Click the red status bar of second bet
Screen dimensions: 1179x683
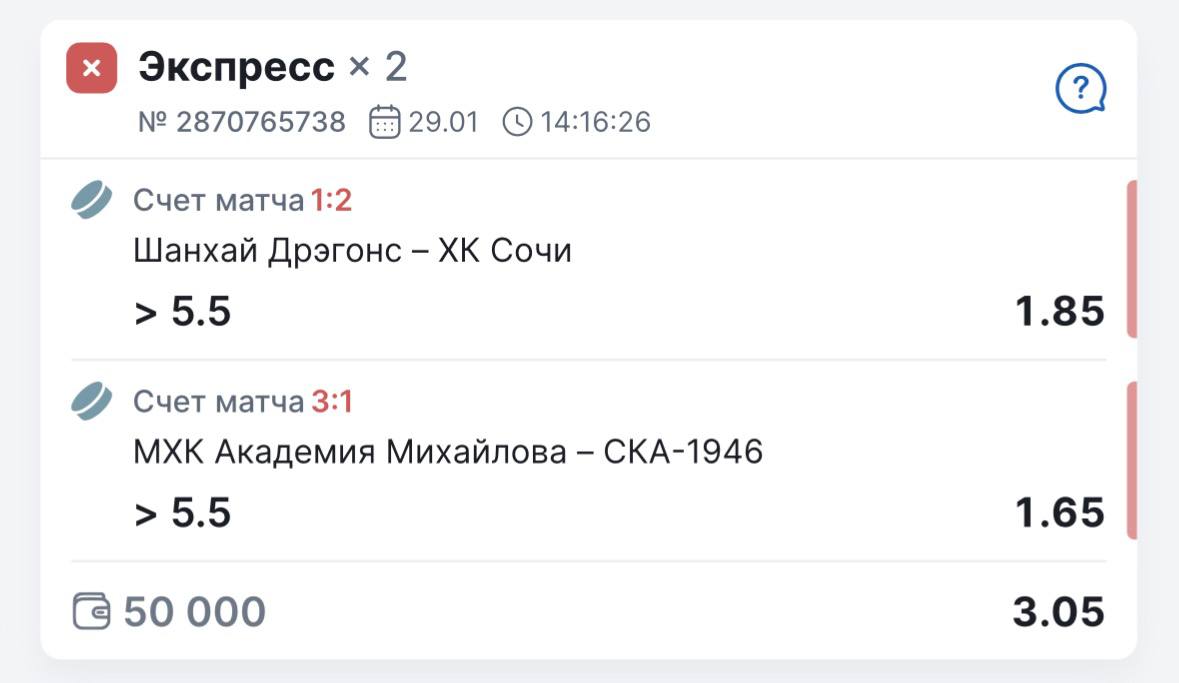(x=1131, y=460)
